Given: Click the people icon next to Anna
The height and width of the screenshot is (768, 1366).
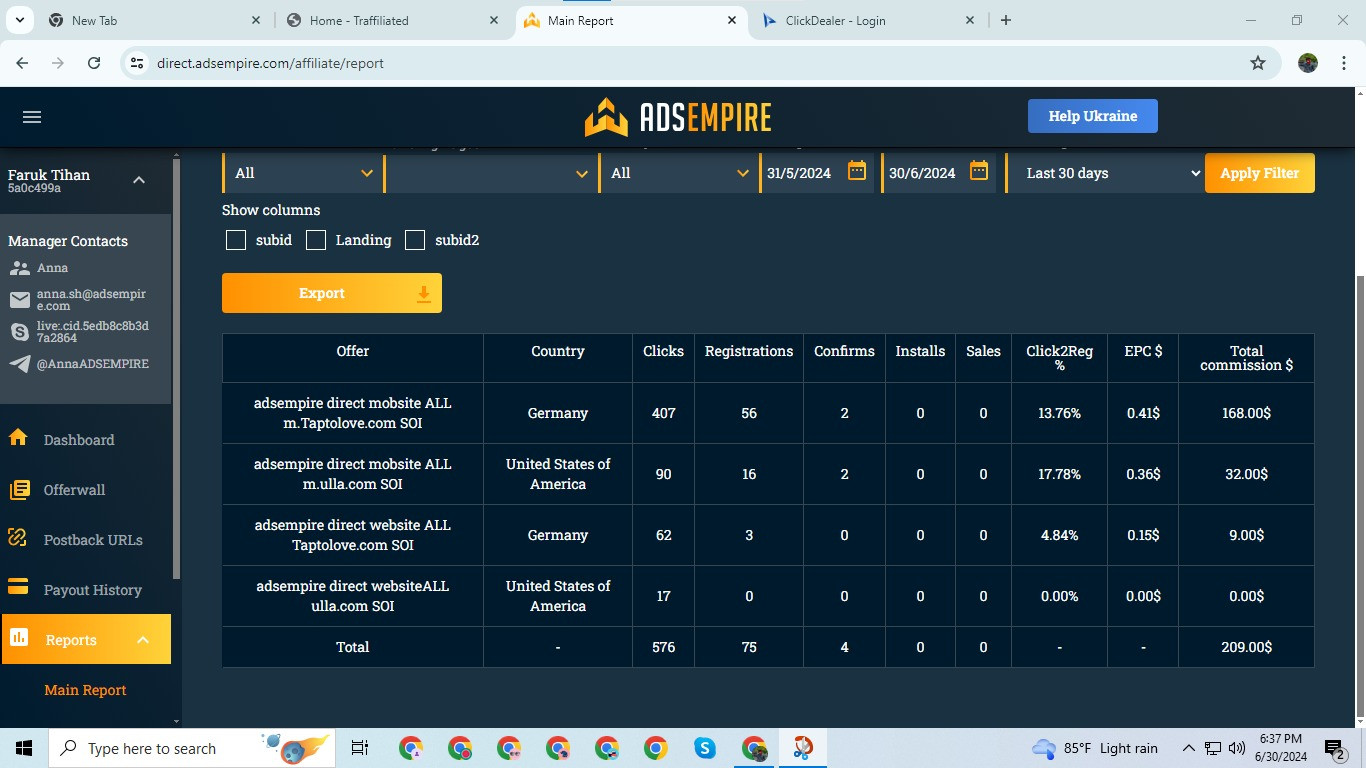Looking at the screenshot, I should [x=19, y=268].
